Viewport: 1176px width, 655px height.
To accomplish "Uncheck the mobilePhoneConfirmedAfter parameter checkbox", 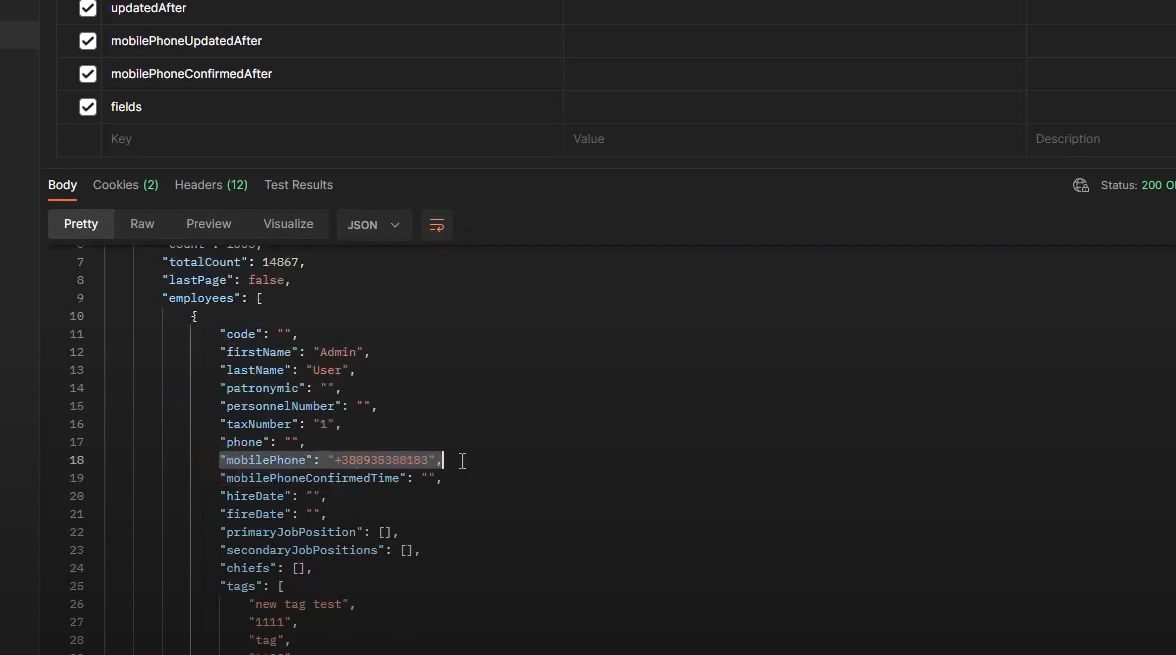I will click(x=88, y=74).
